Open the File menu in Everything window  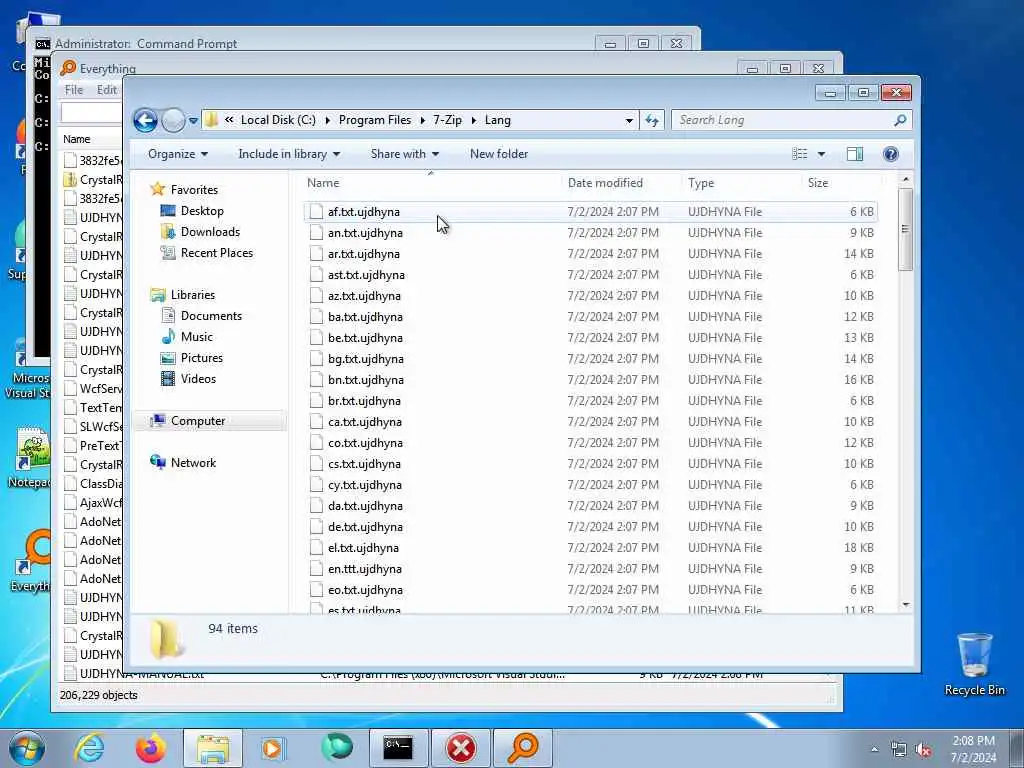pos(74,90)
